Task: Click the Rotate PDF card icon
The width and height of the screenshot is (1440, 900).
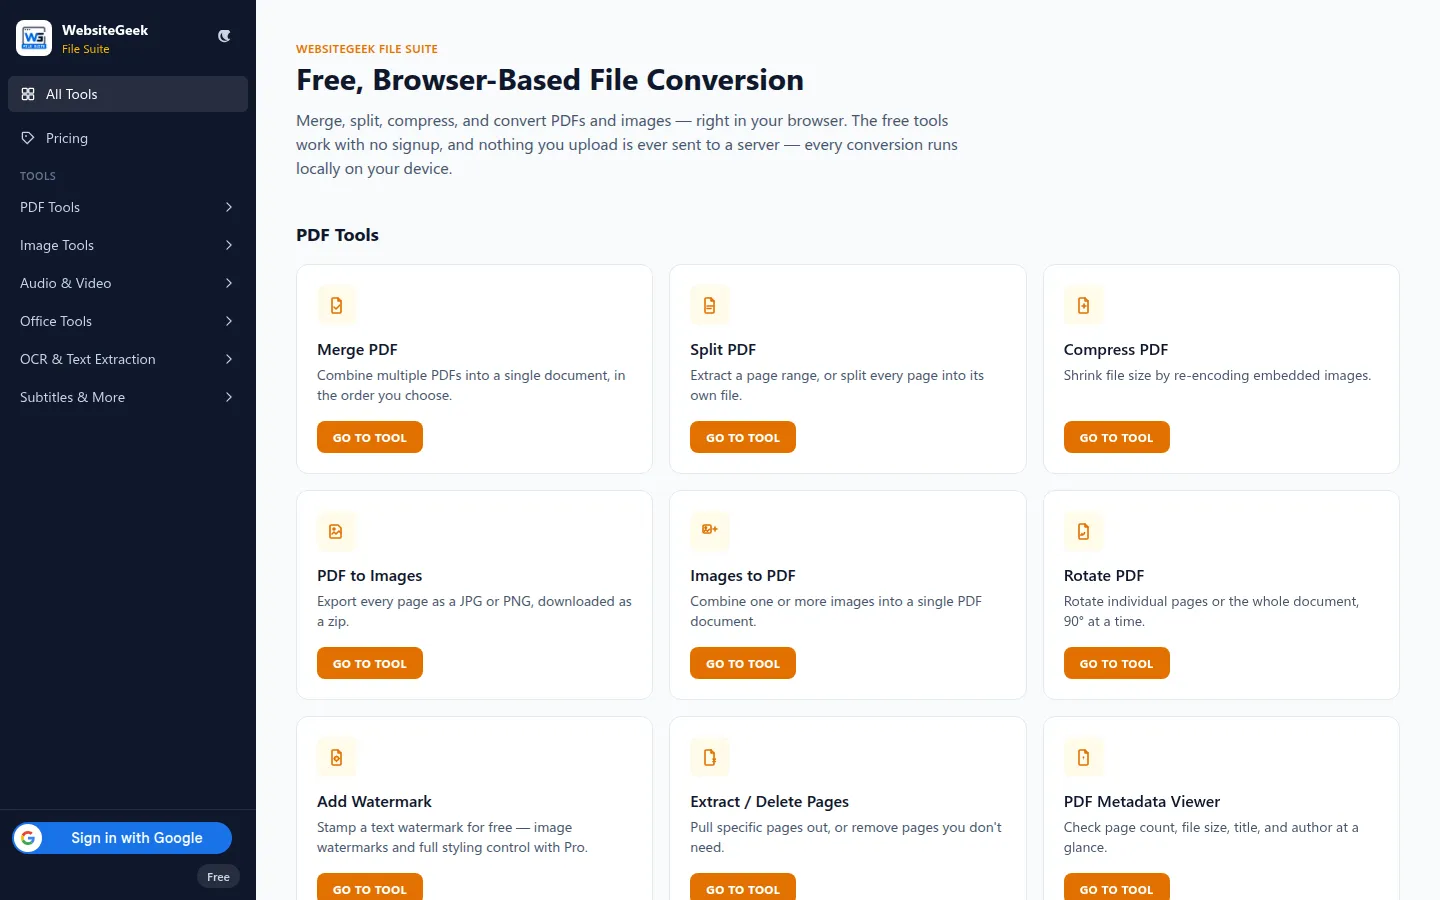Action: click(1084, 531)
